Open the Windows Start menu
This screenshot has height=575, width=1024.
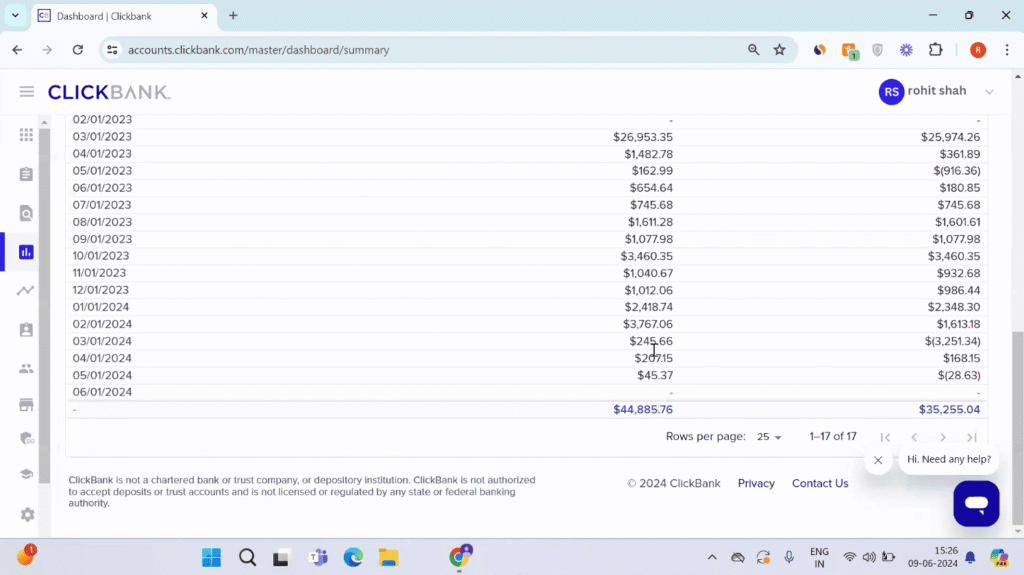(211, 557)
